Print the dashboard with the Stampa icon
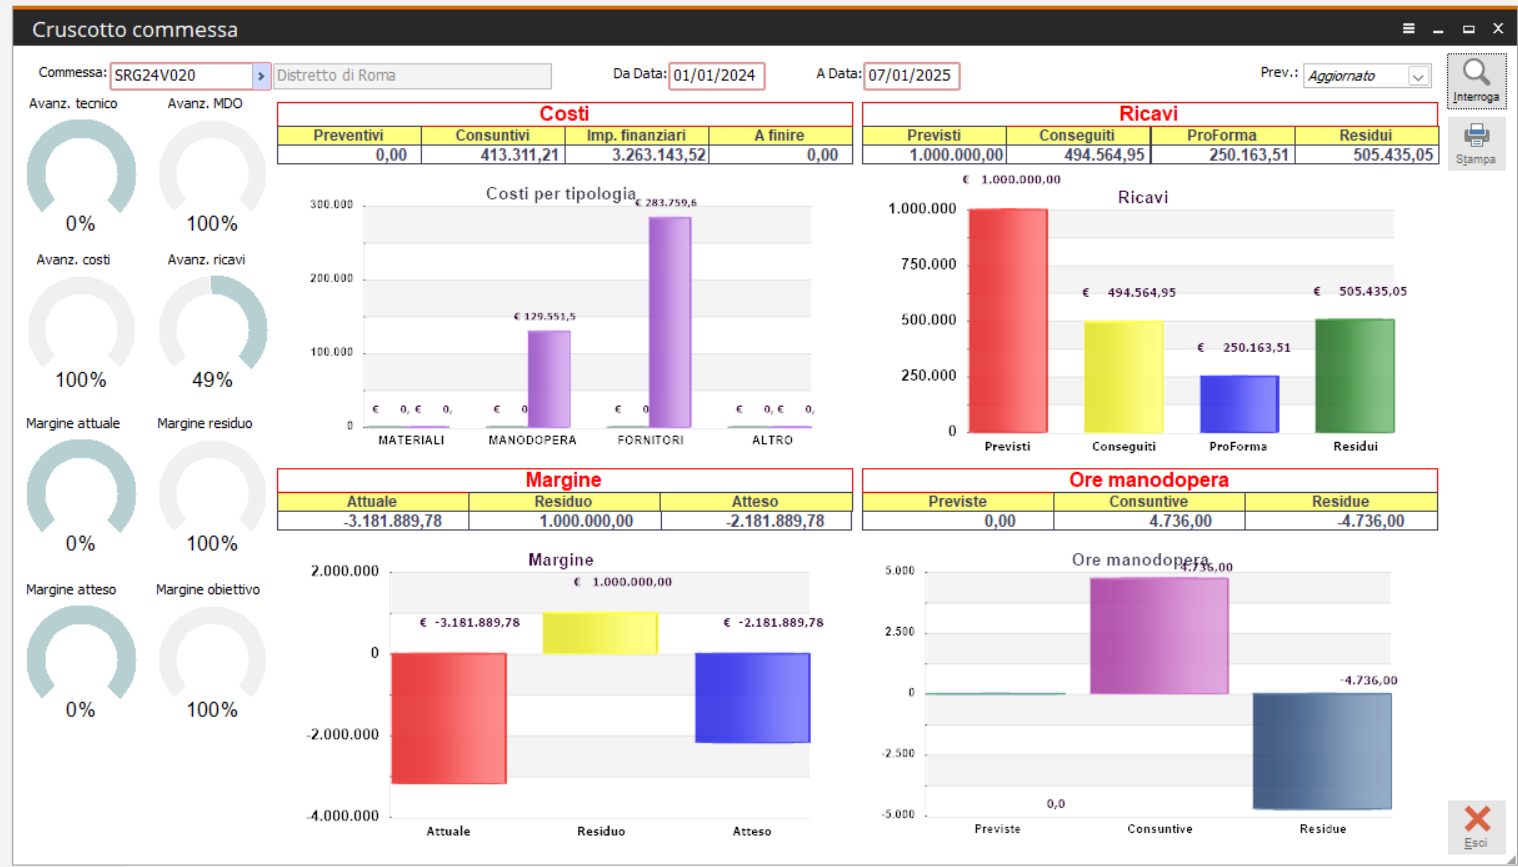 click(1476, 143)
